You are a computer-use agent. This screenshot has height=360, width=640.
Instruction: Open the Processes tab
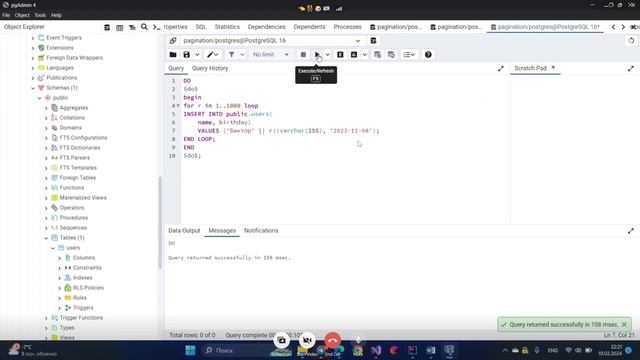pos(347,27)
